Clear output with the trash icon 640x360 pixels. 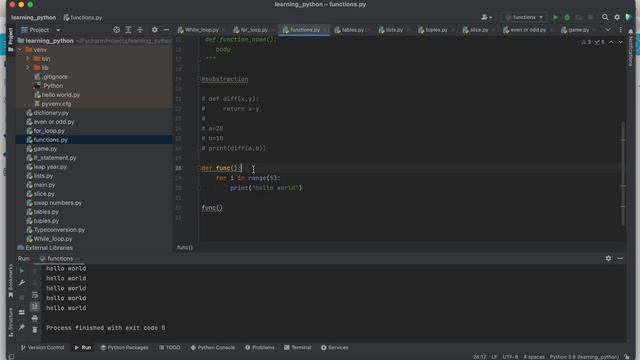pyautogui.click(x=35, y=329)
